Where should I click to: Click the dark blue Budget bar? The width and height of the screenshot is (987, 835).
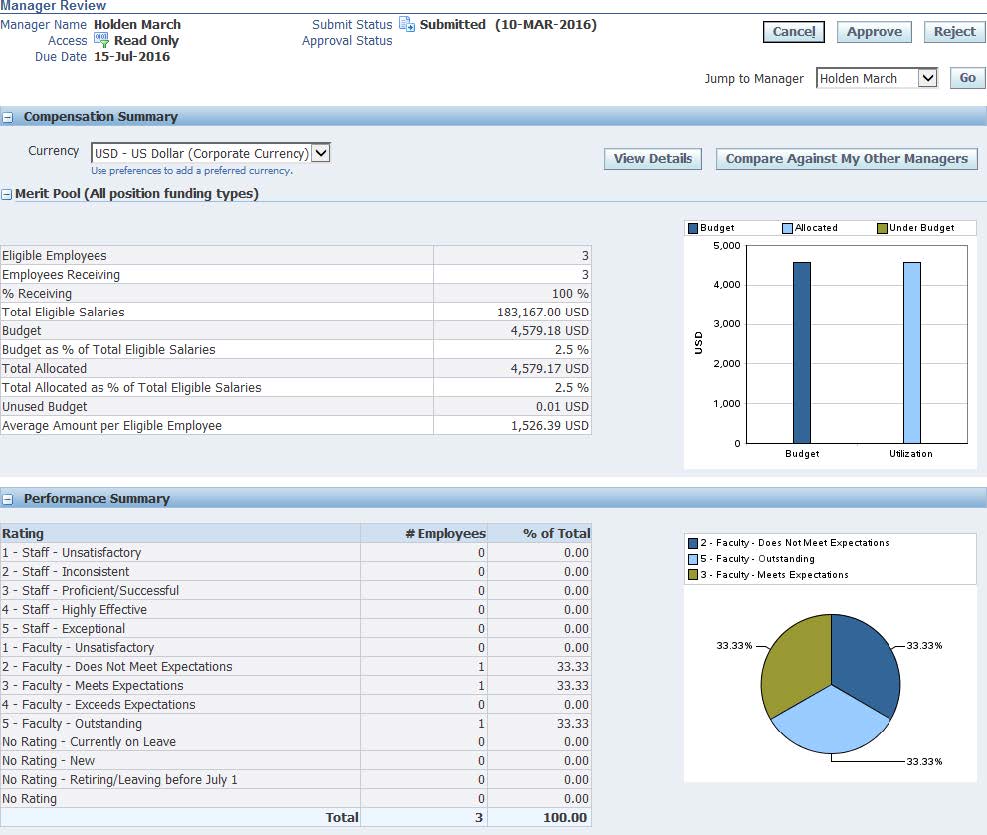click(801, 352)
